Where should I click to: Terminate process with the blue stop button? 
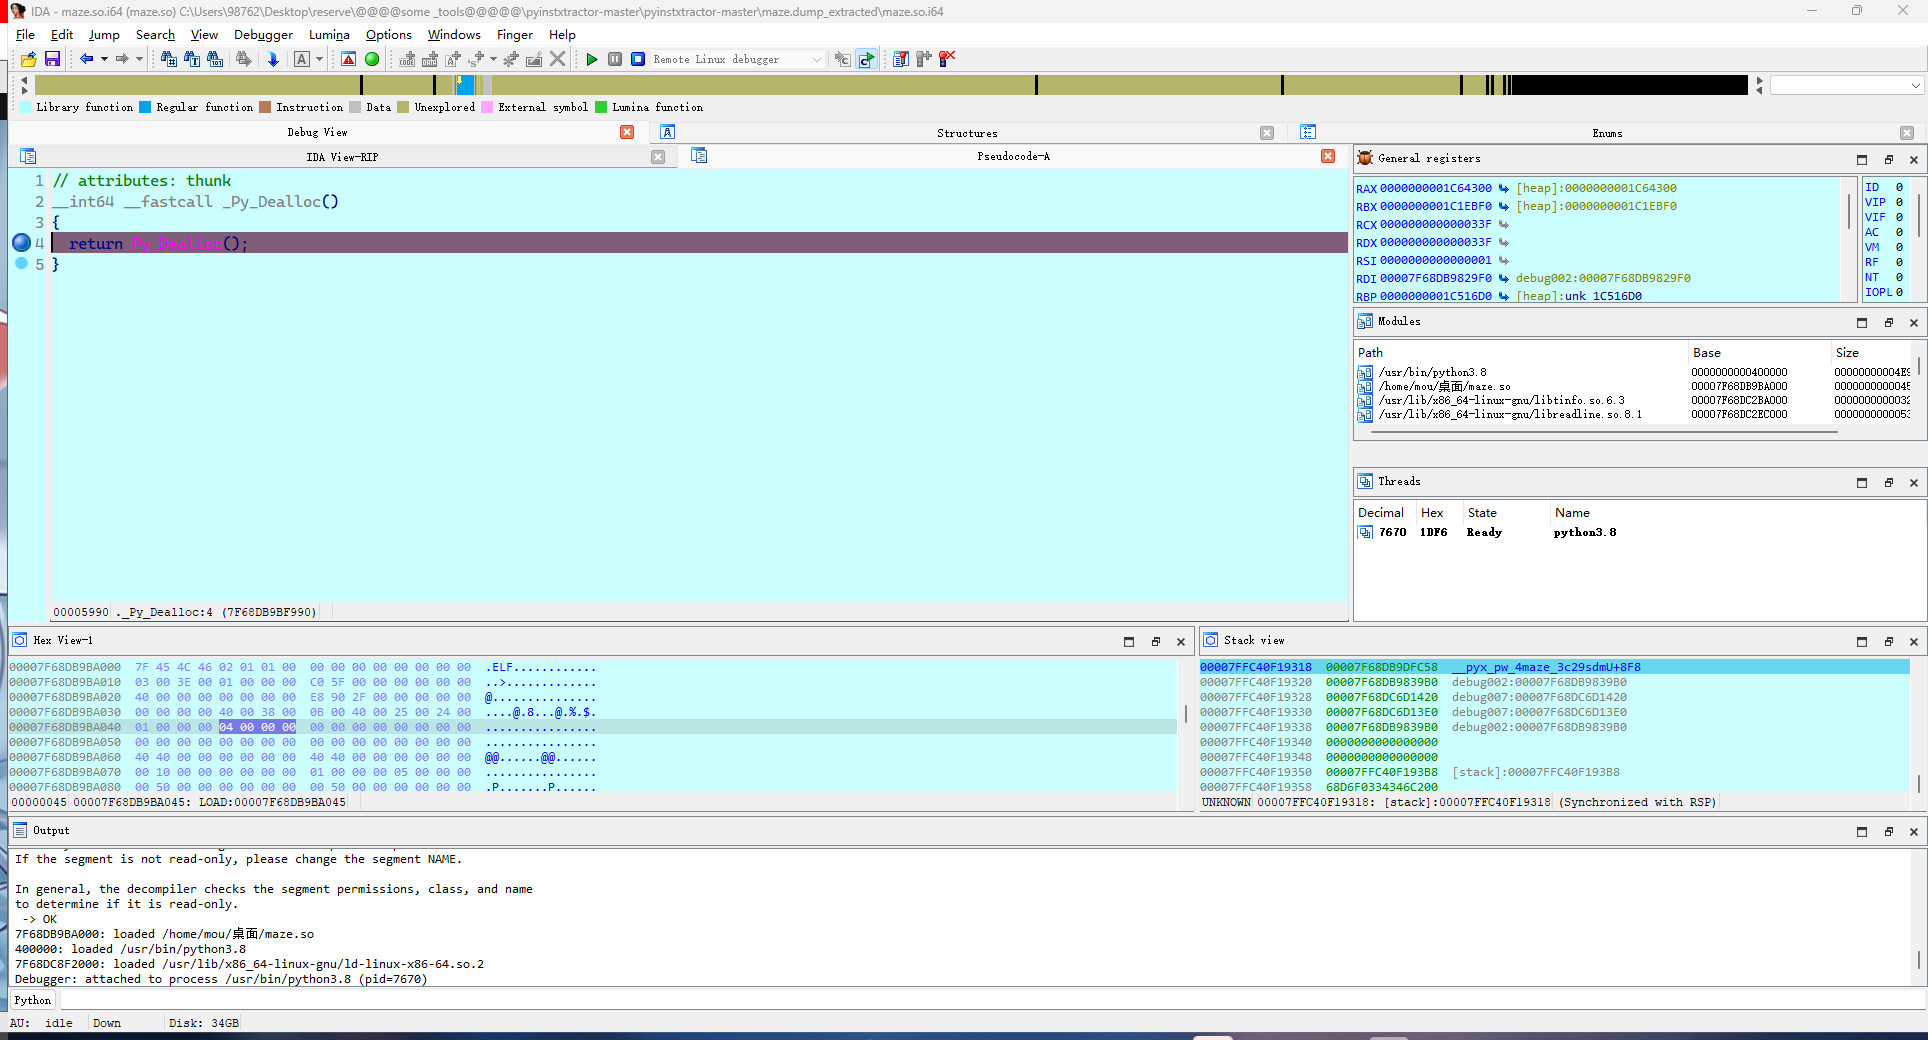[x=638, y=60]
